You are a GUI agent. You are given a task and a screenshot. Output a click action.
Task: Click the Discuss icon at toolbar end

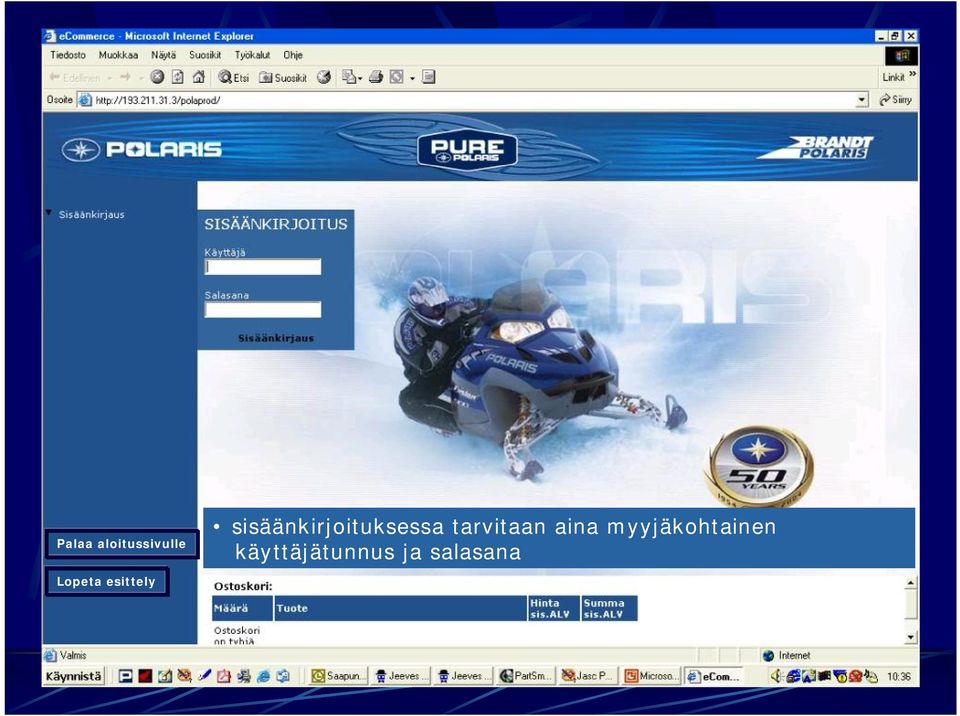point(429,77)
